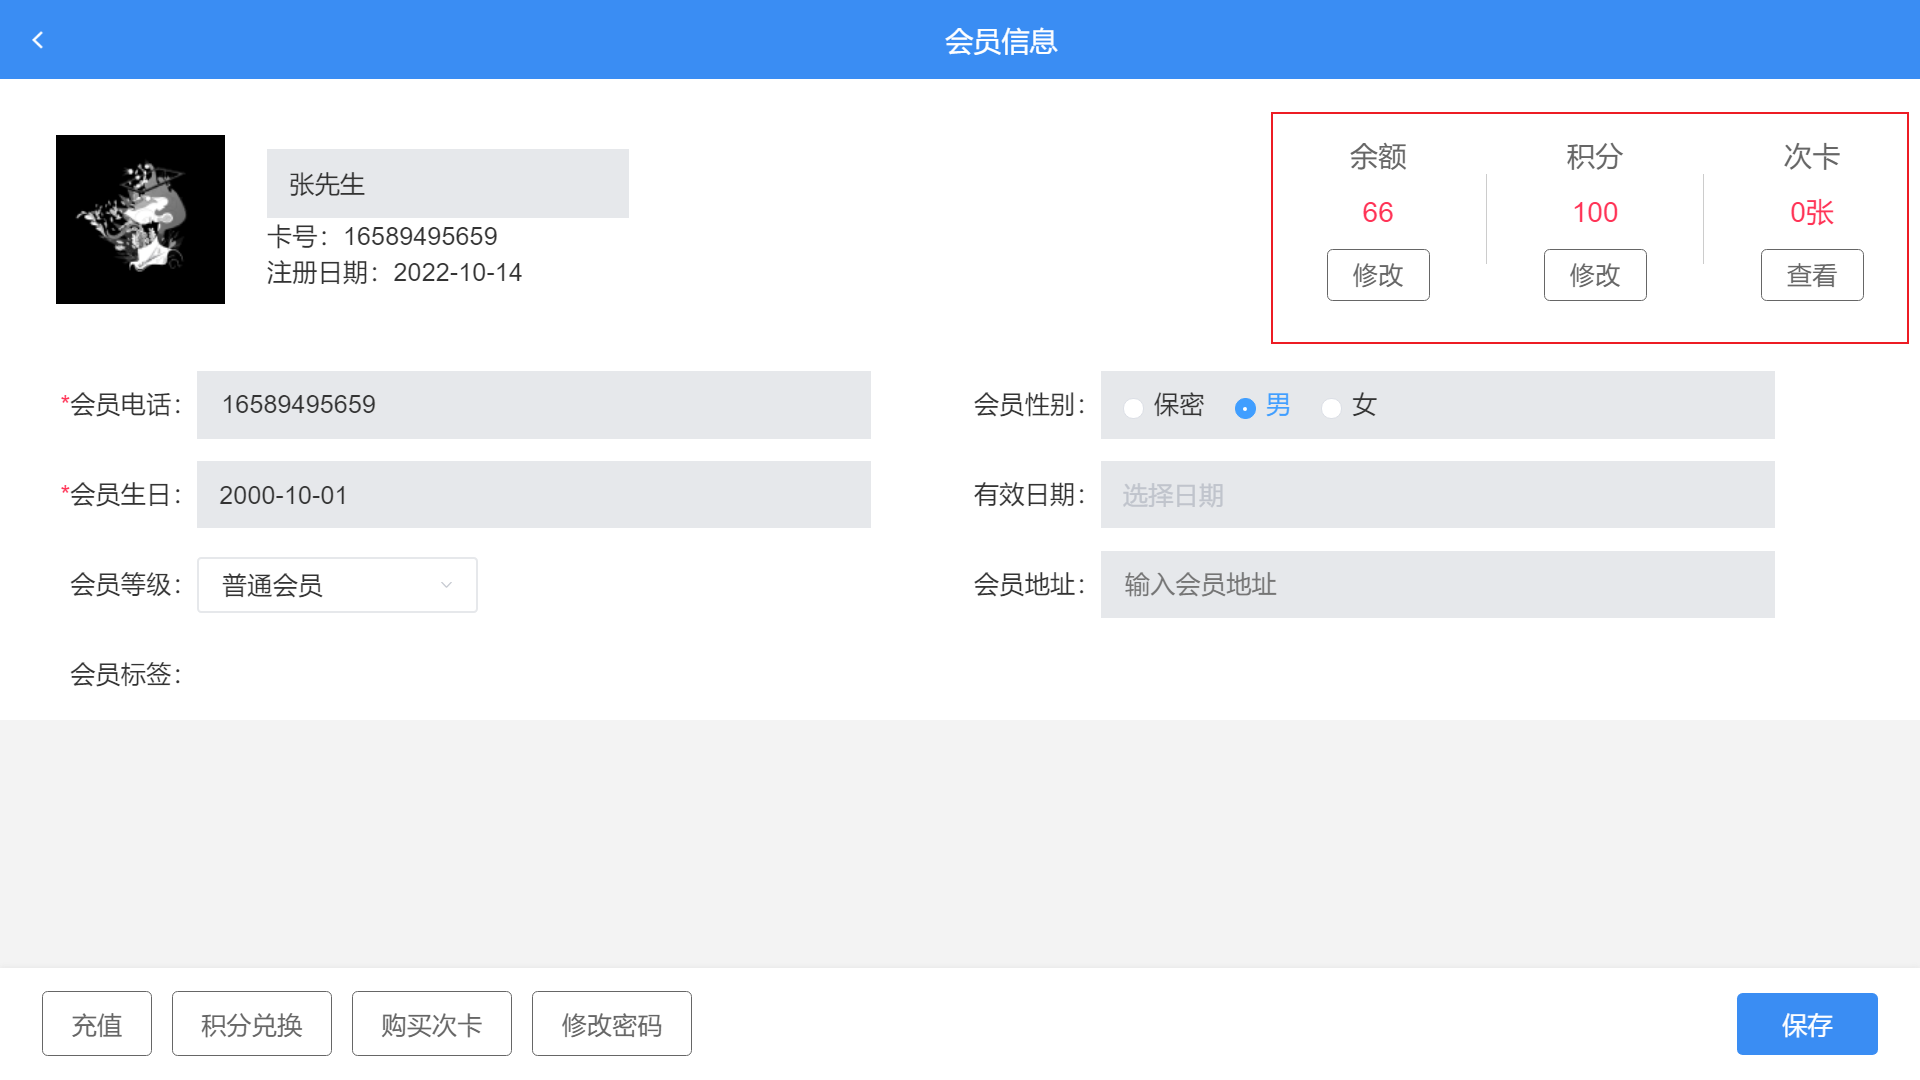This screenshot has height=1080, width=1920.
Task: Open the 会员生日 date field
Action: [533, 495]
